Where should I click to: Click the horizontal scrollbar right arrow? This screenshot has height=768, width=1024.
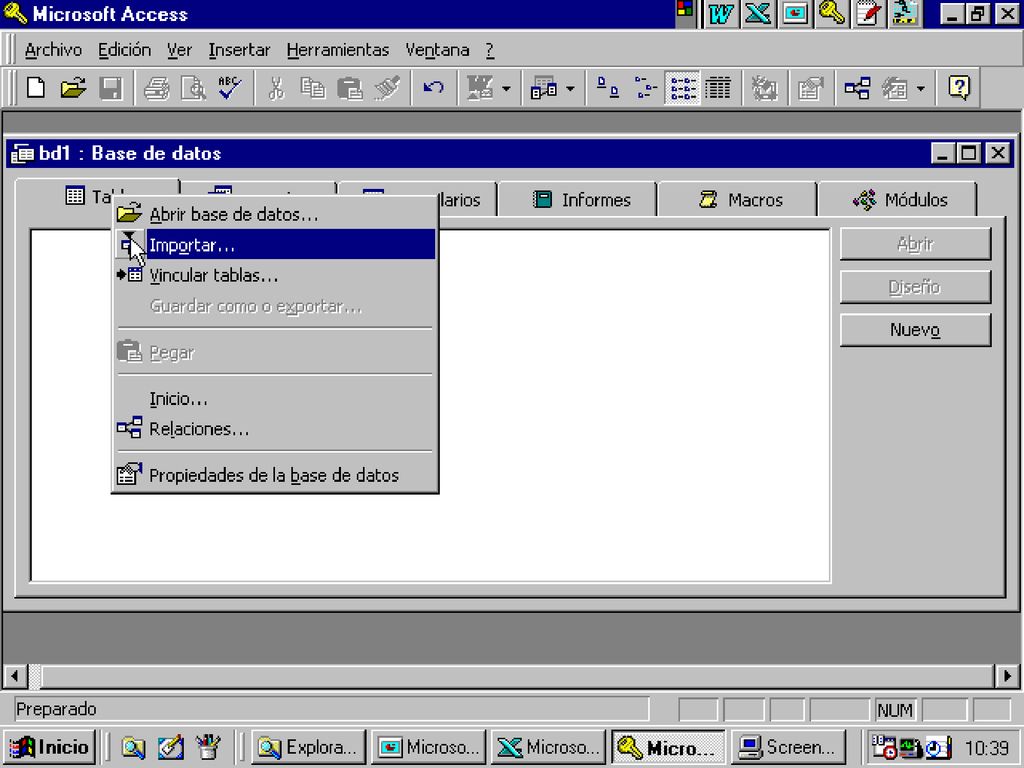[x=1007, y=676]
